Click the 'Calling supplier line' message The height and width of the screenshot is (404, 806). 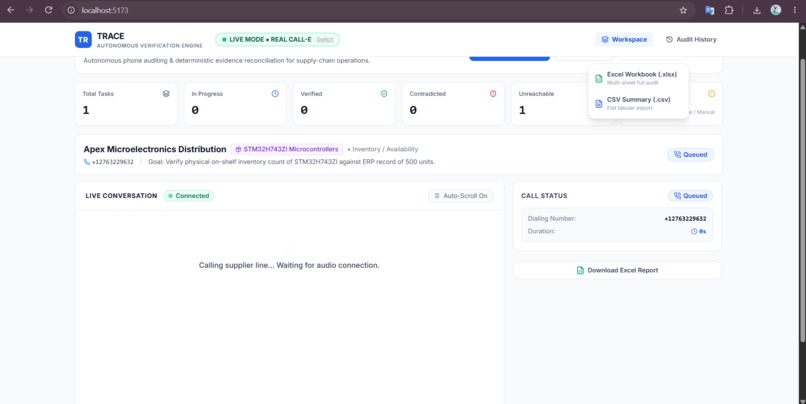pyautogui.click(x=289, y=265)
